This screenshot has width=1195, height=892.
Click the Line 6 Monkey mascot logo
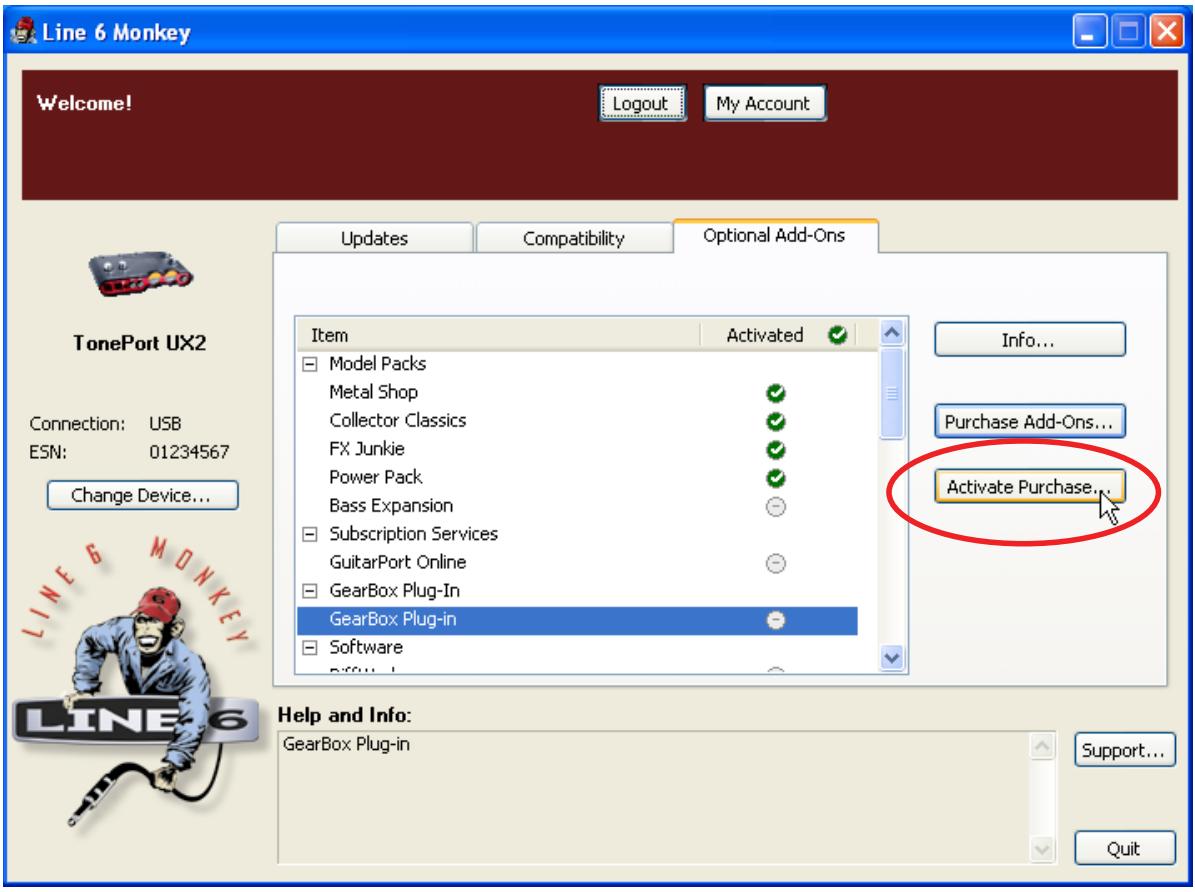point(136,684)
